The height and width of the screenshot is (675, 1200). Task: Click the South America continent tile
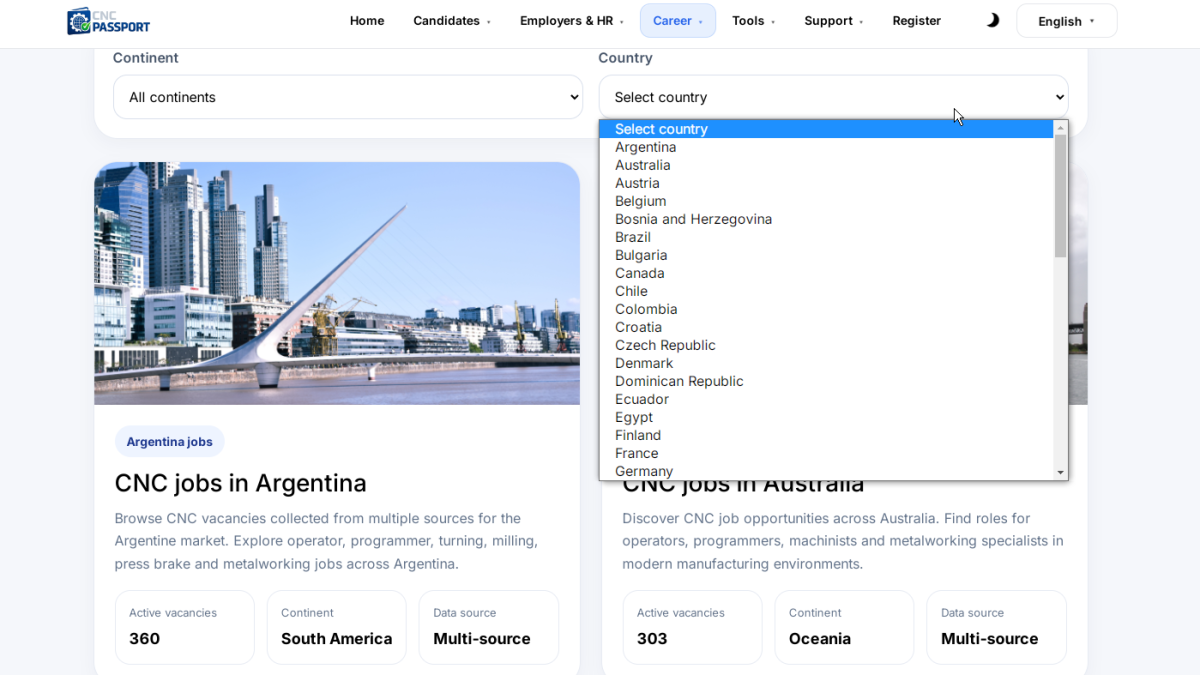[337, 627]
